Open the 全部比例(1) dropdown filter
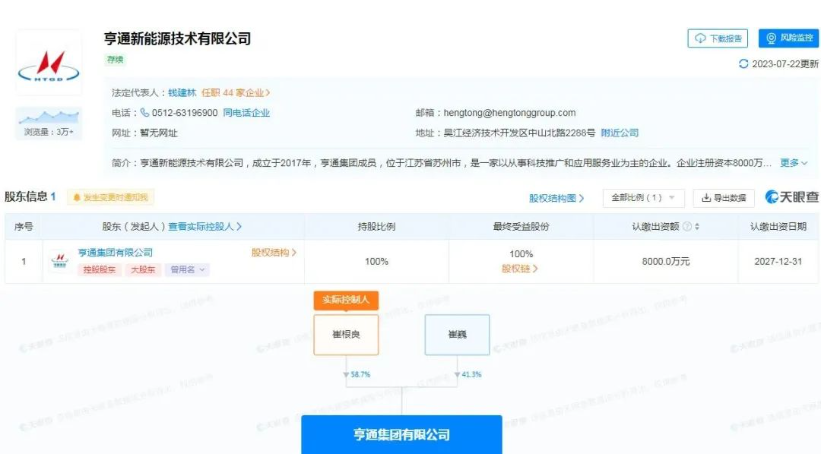The height and width of the screenshot is (458, 824). 644,198
